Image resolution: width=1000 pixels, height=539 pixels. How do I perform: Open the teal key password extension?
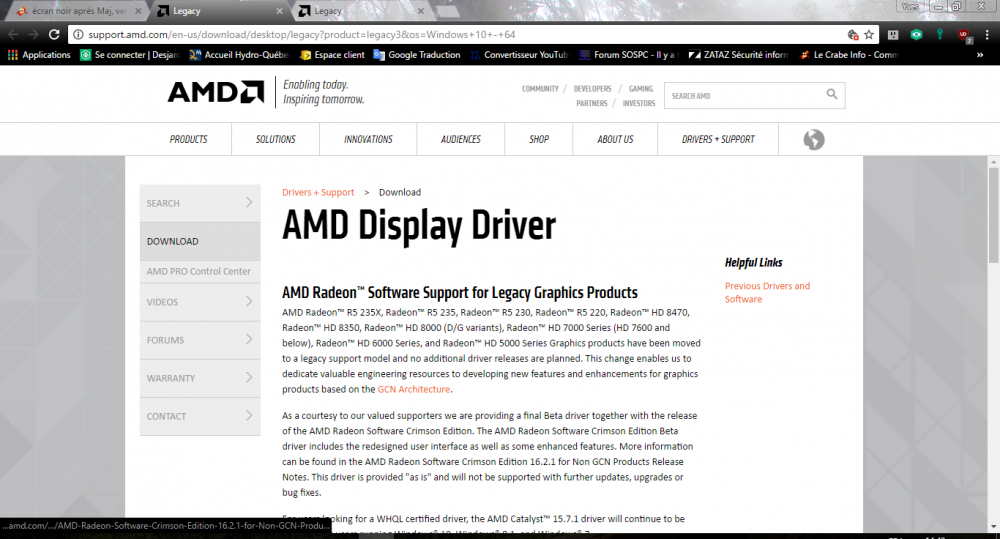(939, 34)
